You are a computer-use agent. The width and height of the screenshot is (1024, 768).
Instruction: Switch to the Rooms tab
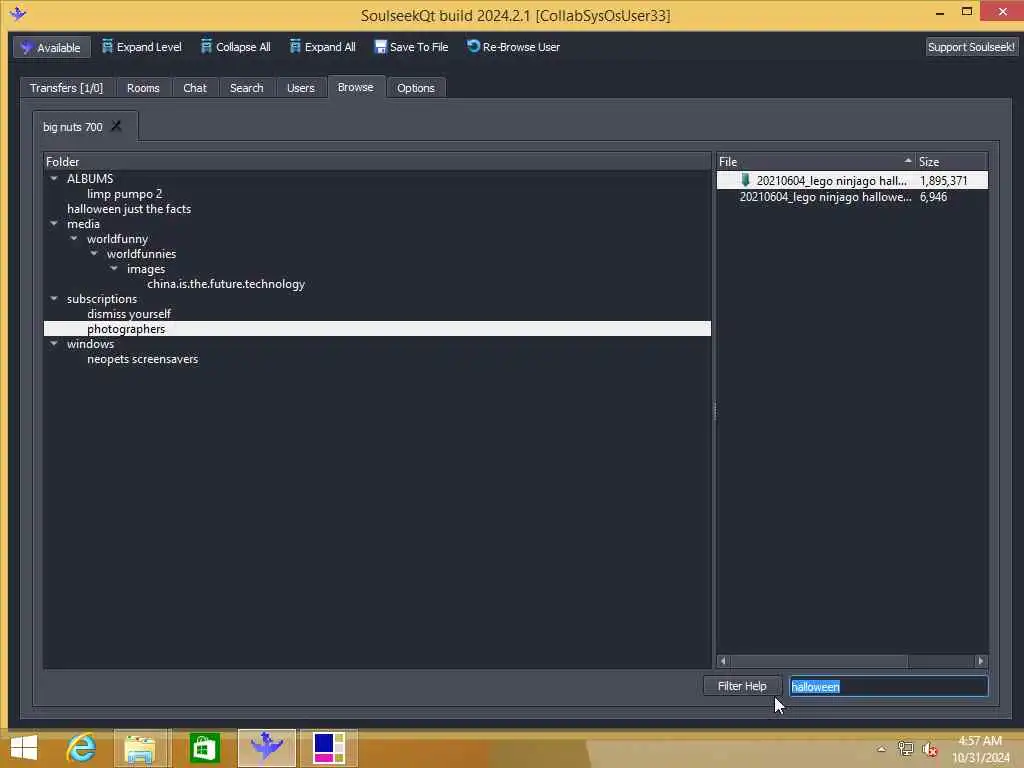coord(143,88)
